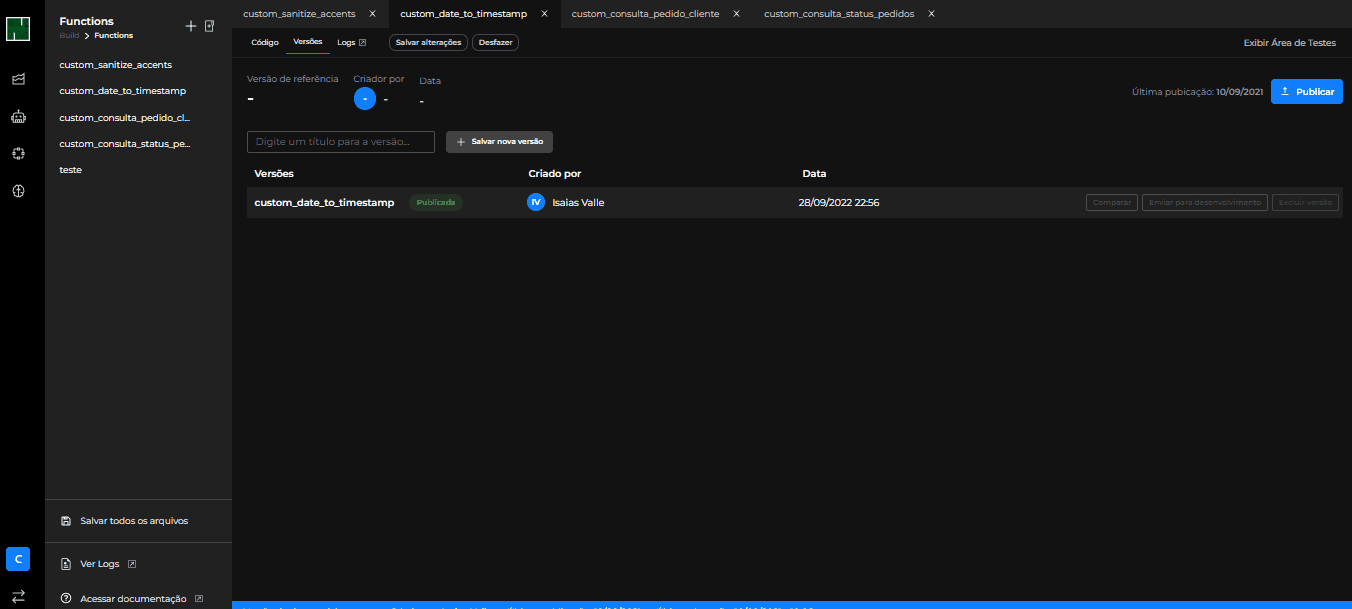Screen dimensions: 1352x609
Task: Click the blue C workspace avatar
Action: tap(18, 559)
